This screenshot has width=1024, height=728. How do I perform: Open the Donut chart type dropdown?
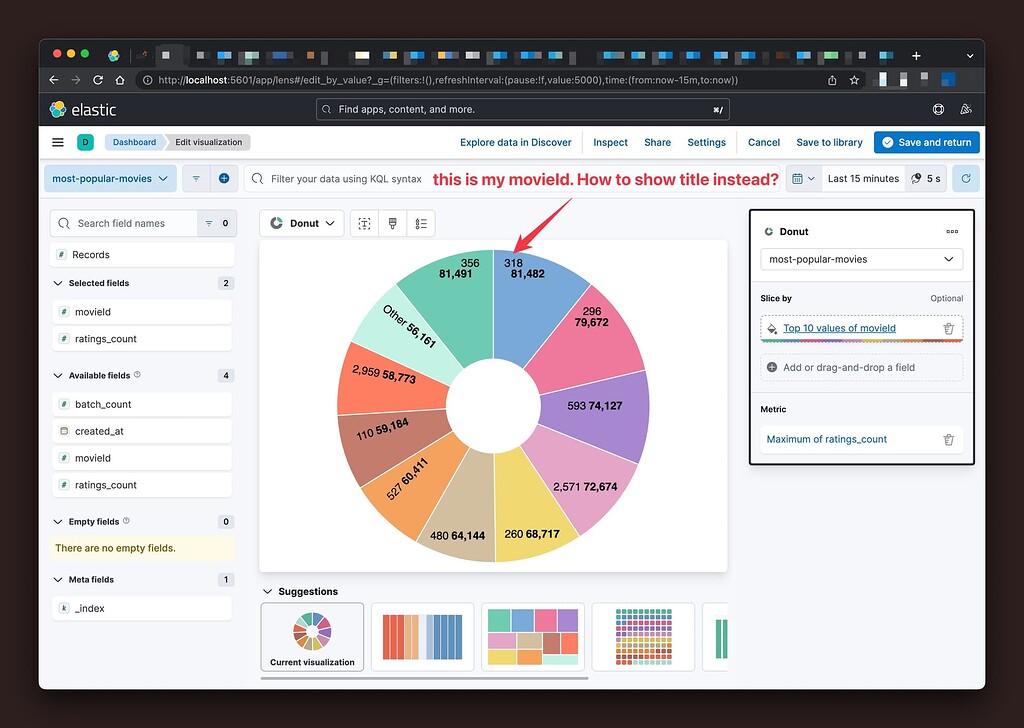[x=302, y=223]
